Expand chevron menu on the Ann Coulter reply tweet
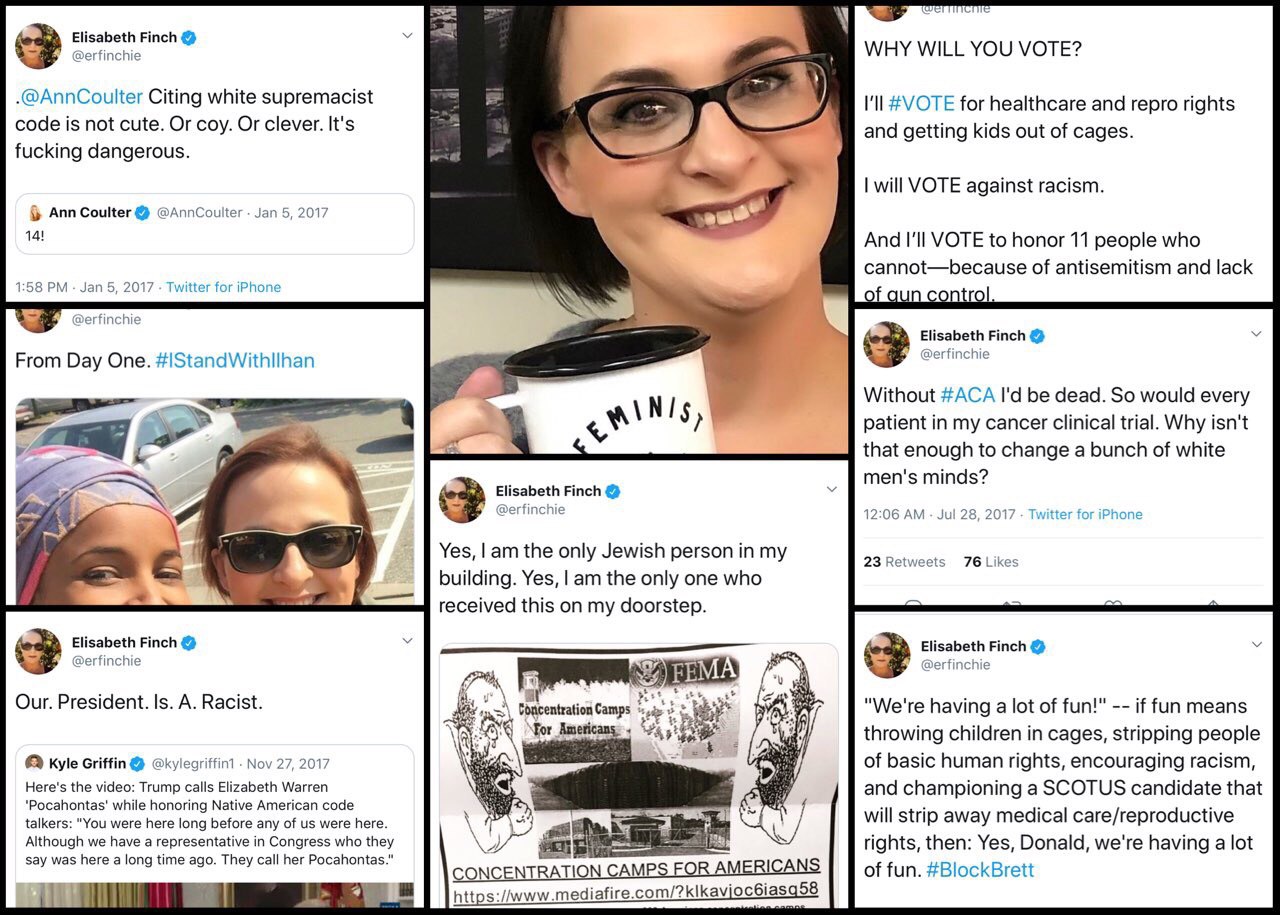This screenshot has width=1280, height=915. pos(407,36)
